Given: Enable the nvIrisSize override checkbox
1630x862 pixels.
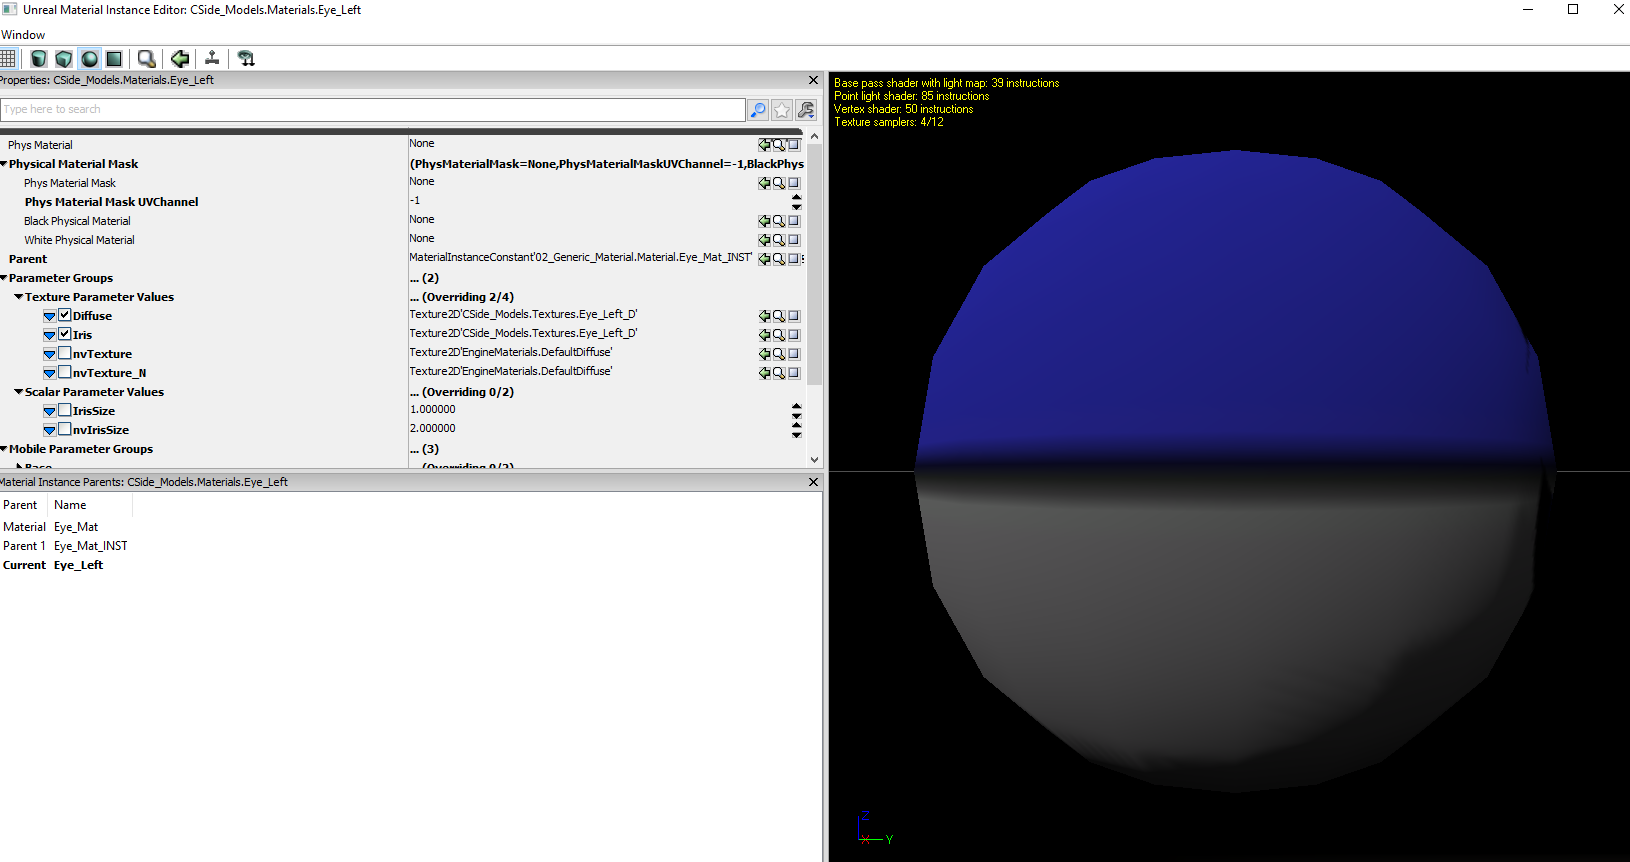Looking at the screenshot, I should coord(65,429).
